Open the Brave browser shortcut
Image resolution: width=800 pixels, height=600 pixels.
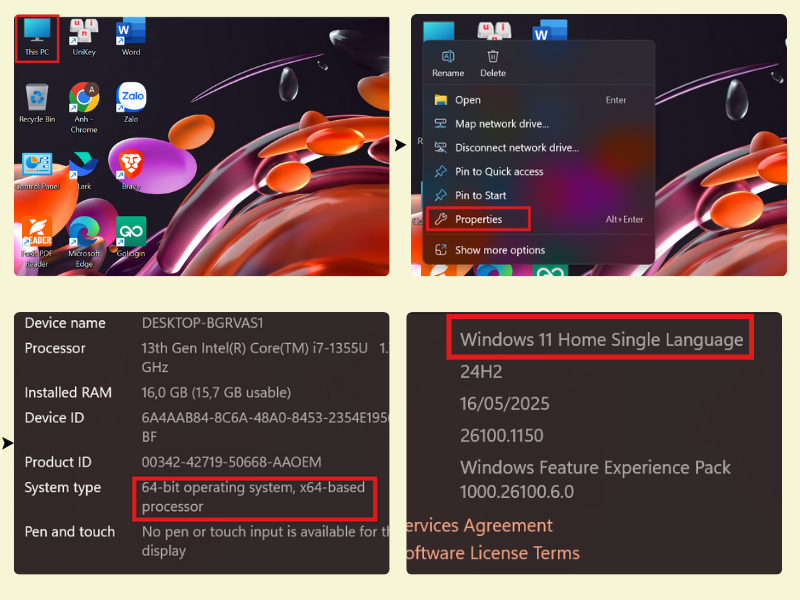(131, 170)
